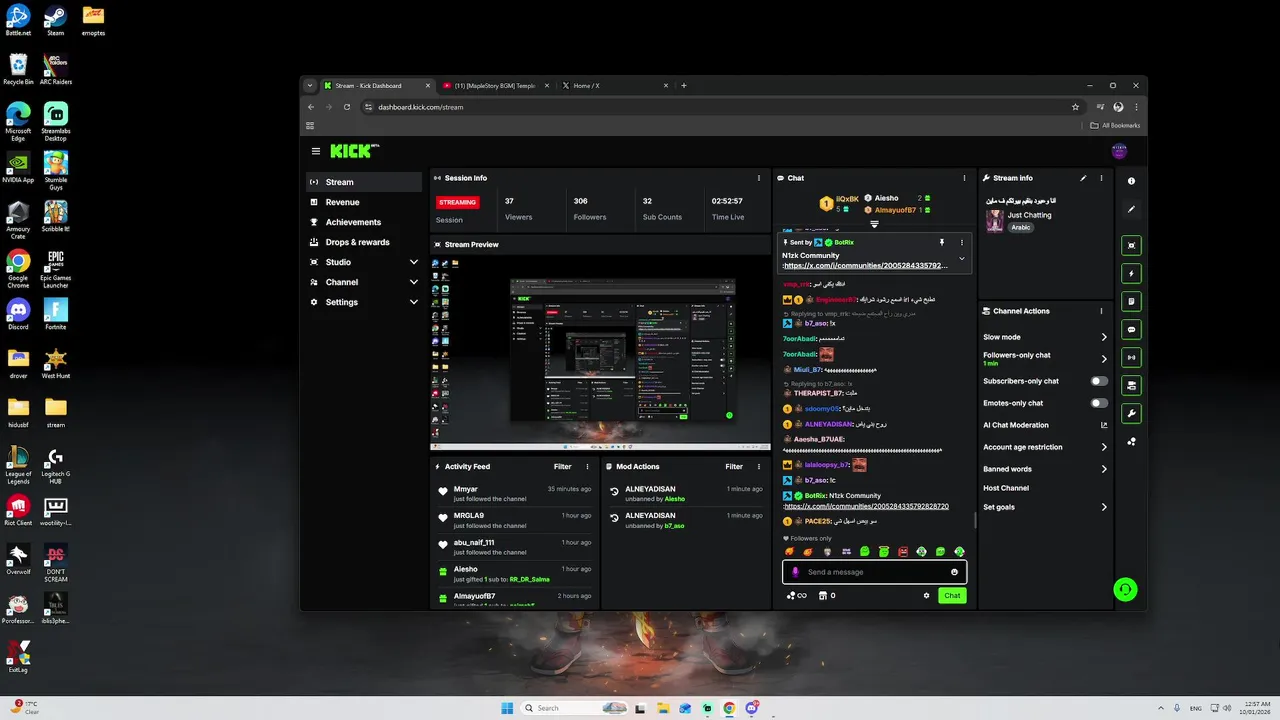
Task: Toggle Mod Actions note widget in right rail
Action: coord(1132,301)
